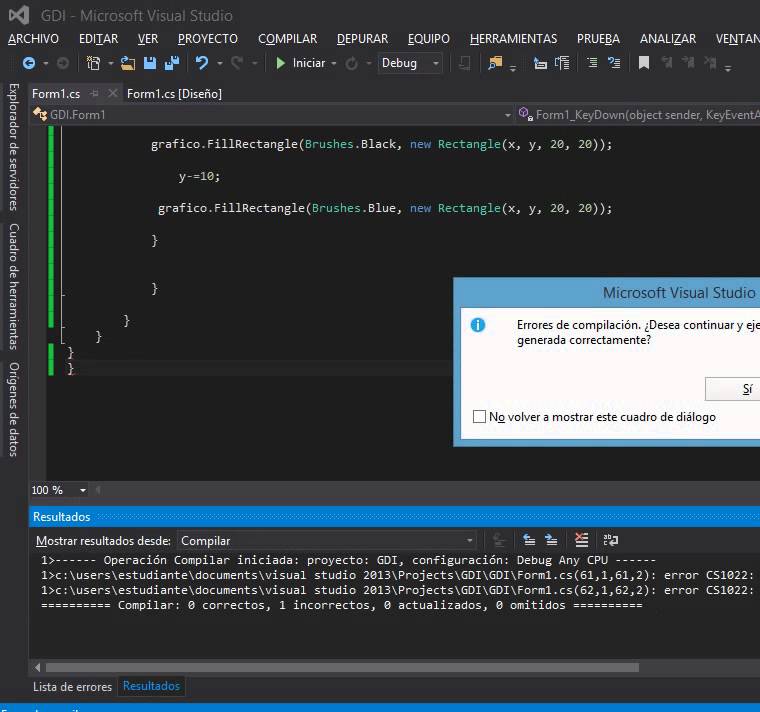Switch to Form1.cs [Diseño] tab
This screenshot has width=760, height=712.
[174, 94]
